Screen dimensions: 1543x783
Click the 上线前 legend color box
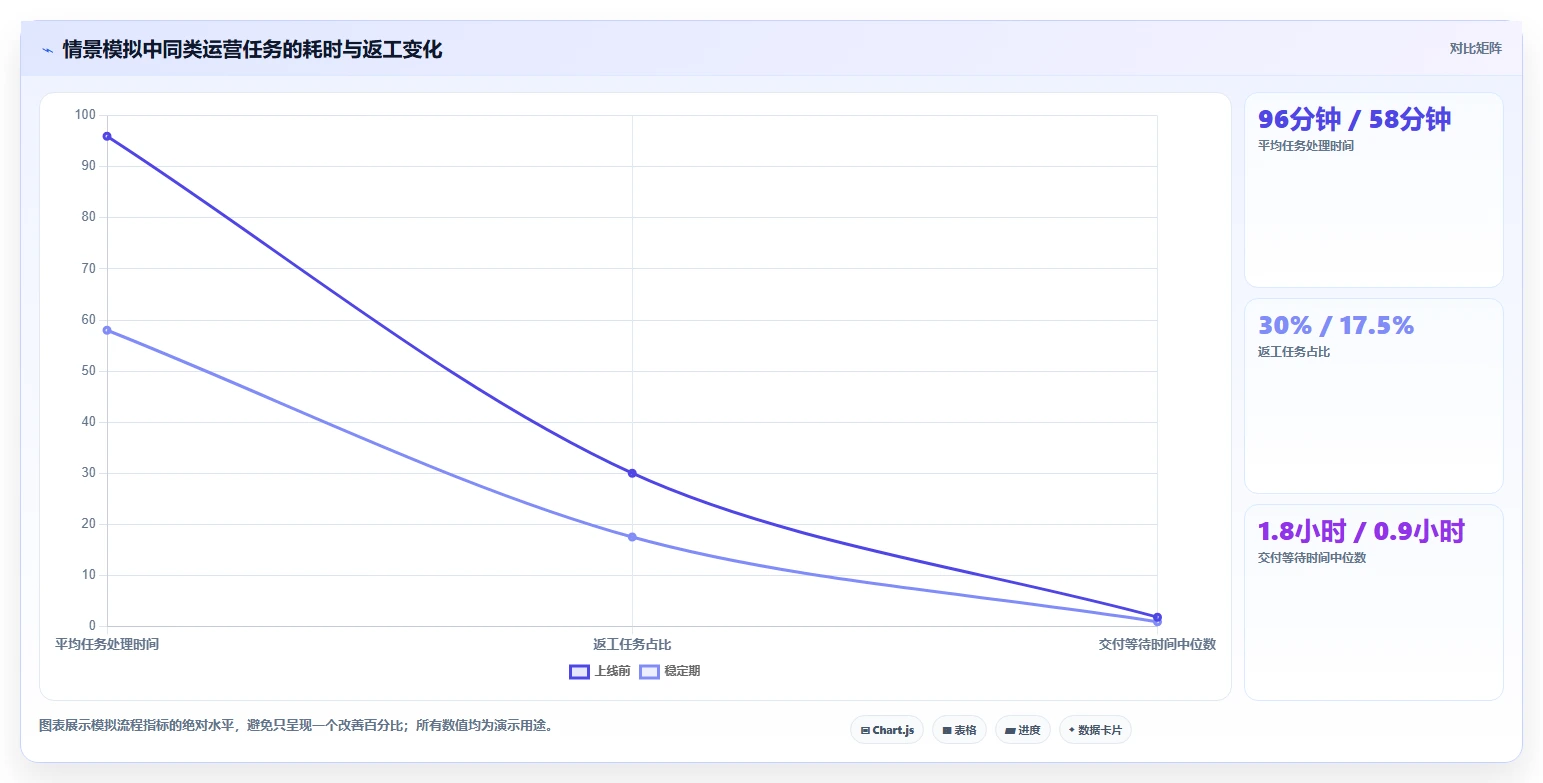click(579, 672)
